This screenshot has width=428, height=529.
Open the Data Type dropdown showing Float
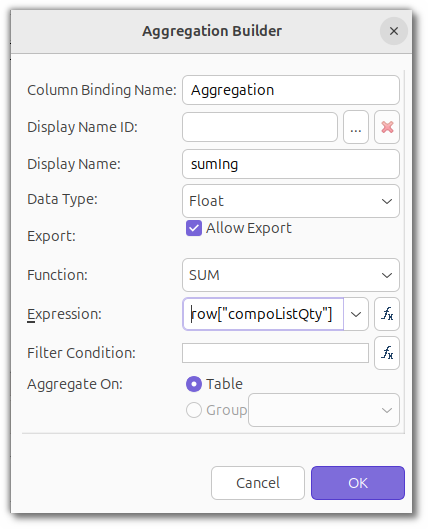291,201
